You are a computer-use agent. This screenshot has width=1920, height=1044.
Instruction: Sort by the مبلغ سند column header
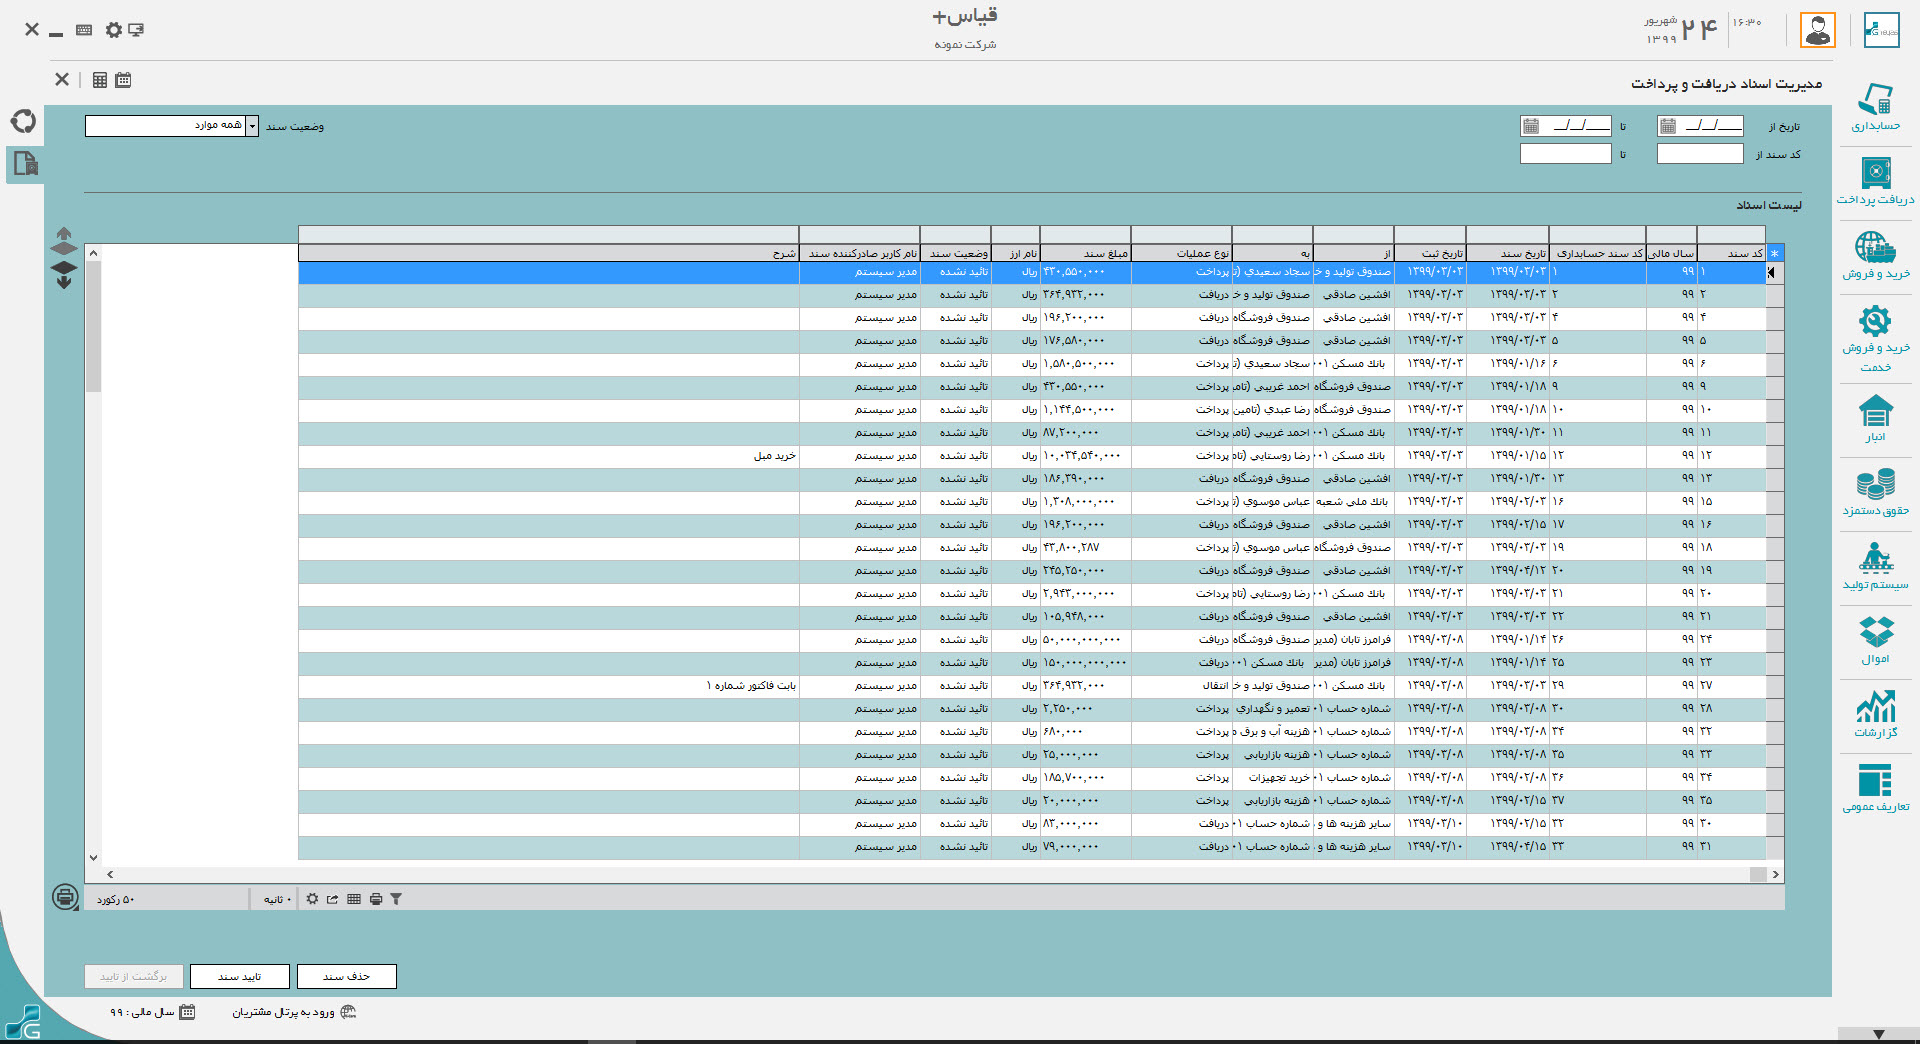click(1086, 253)
